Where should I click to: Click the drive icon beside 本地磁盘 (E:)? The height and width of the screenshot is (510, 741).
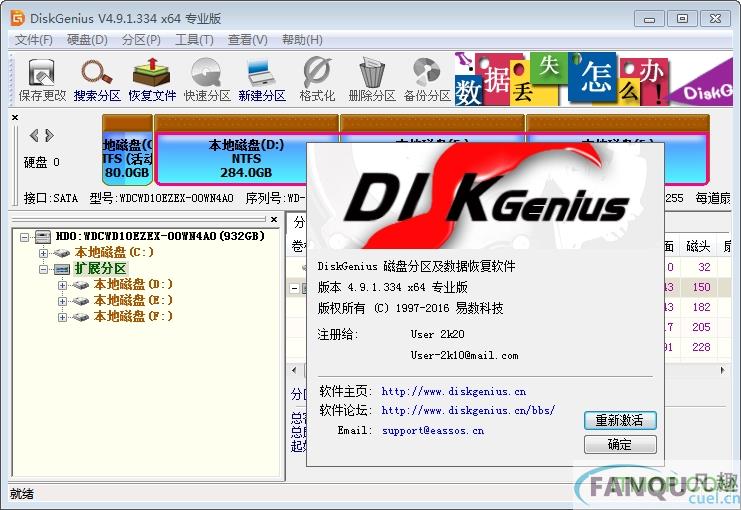(x=80, y=301)
